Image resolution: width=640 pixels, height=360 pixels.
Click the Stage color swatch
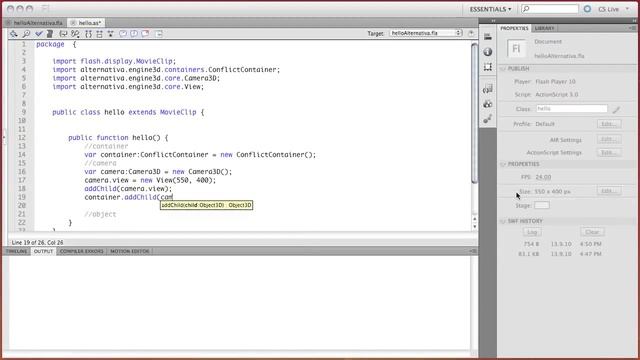click(542, 205)
